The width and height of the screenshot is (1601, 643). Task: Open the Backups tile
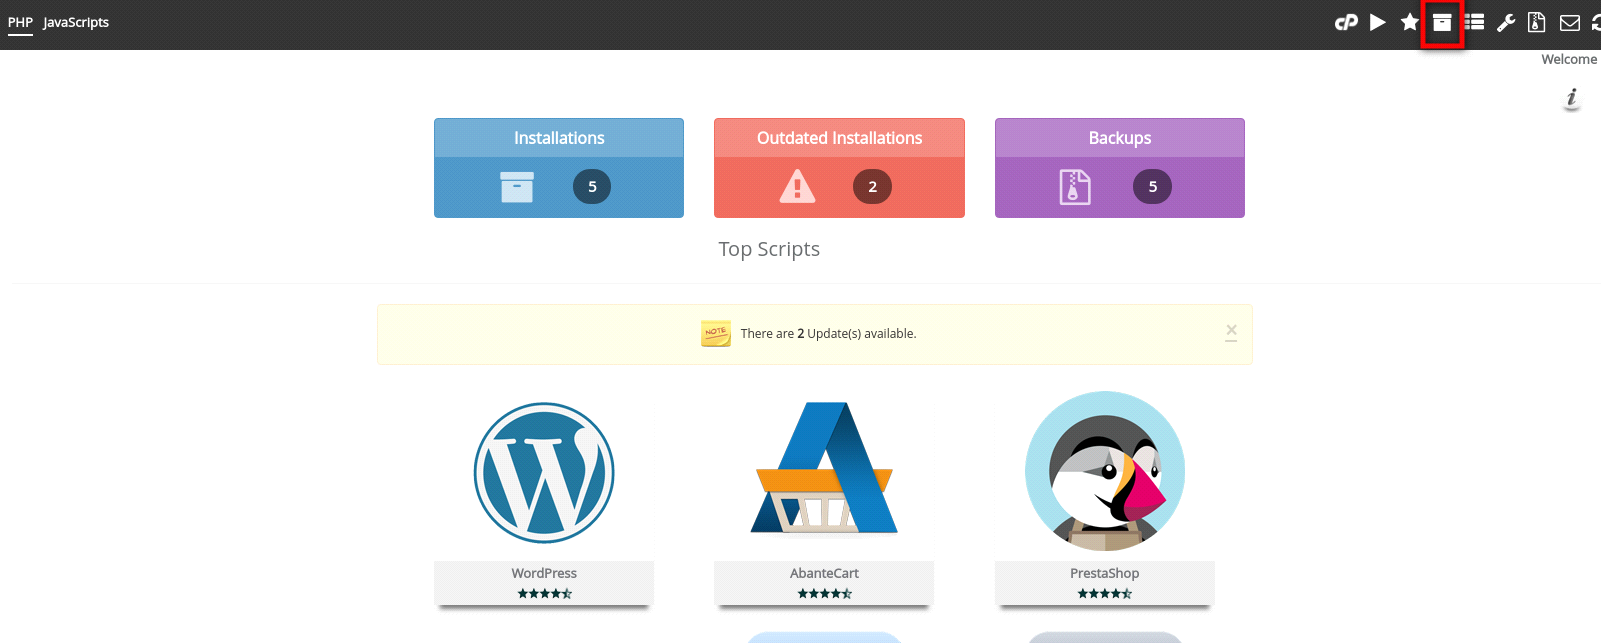click(1119, 168)
